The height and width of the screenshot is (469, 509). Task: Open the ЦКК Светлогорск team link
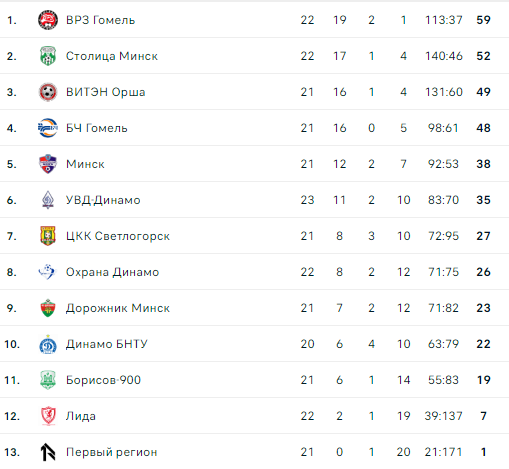tap(118, 236)
